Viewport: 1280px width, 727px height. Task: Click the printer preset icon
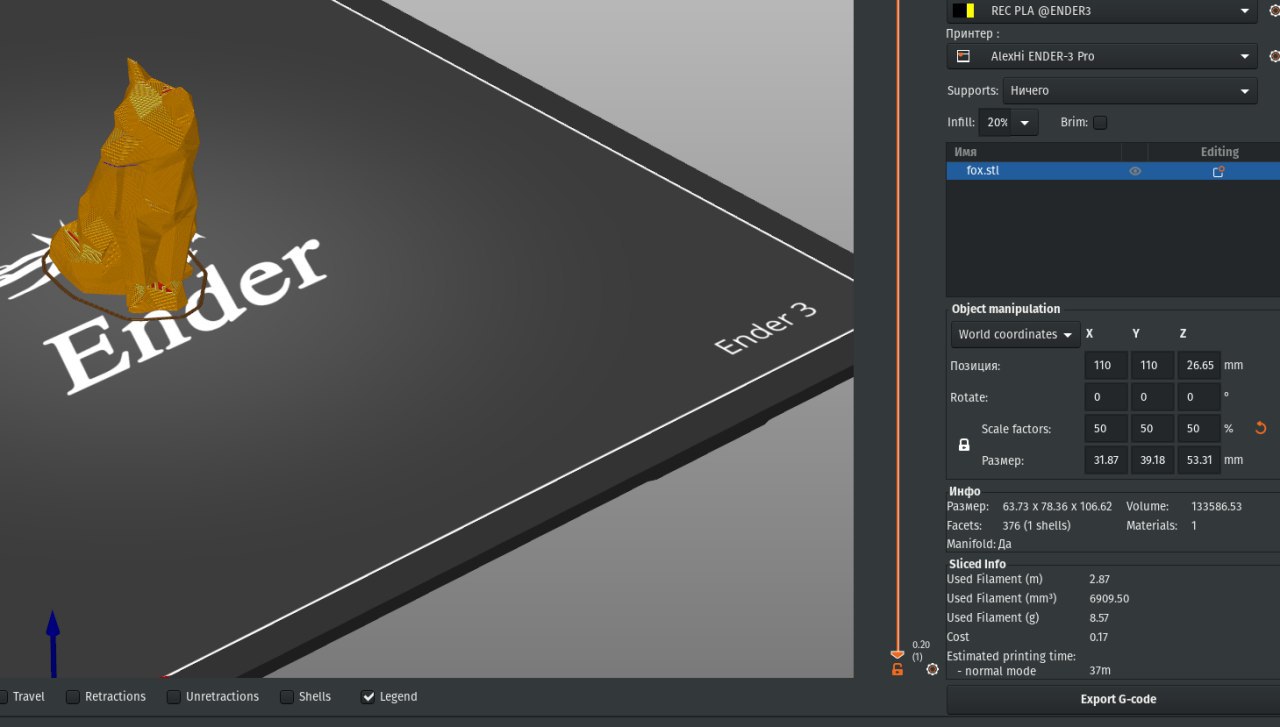pyautogui.click(x=963, y=56)
